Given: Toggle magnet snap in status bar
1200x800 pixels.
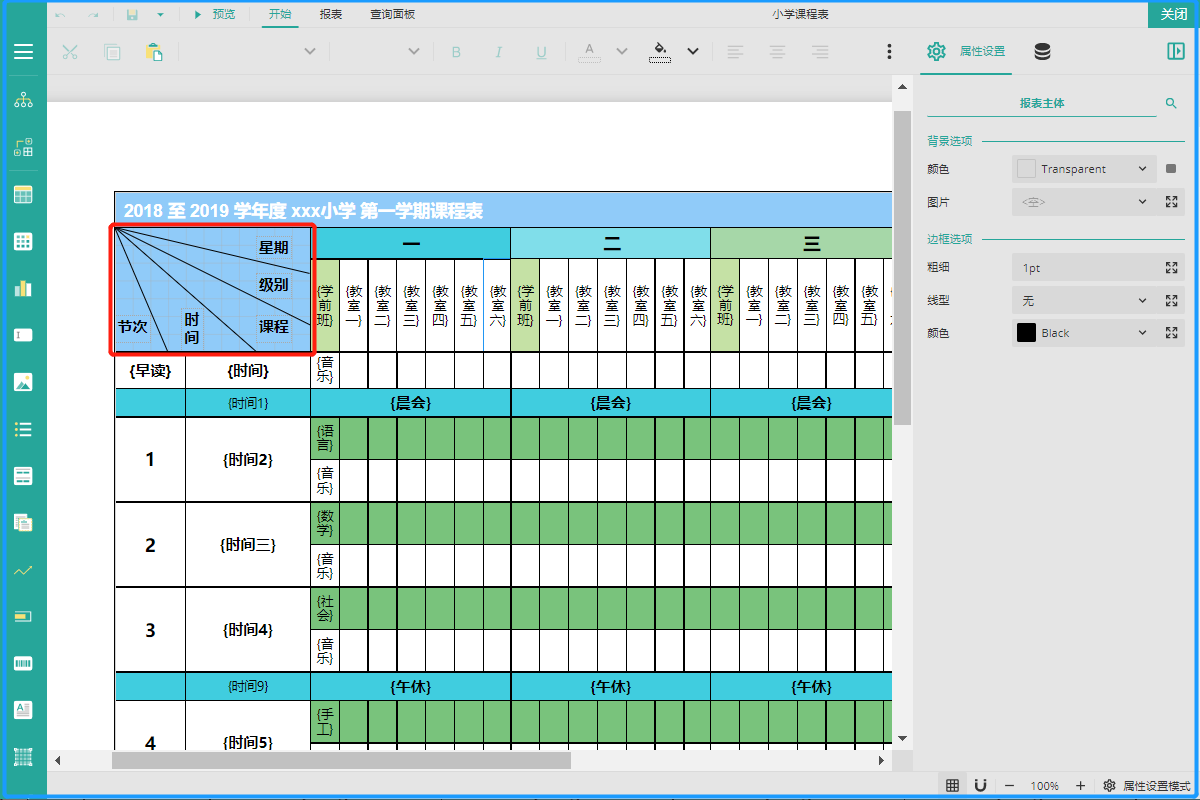Looking at the screenshot, I should click(980, 786).
